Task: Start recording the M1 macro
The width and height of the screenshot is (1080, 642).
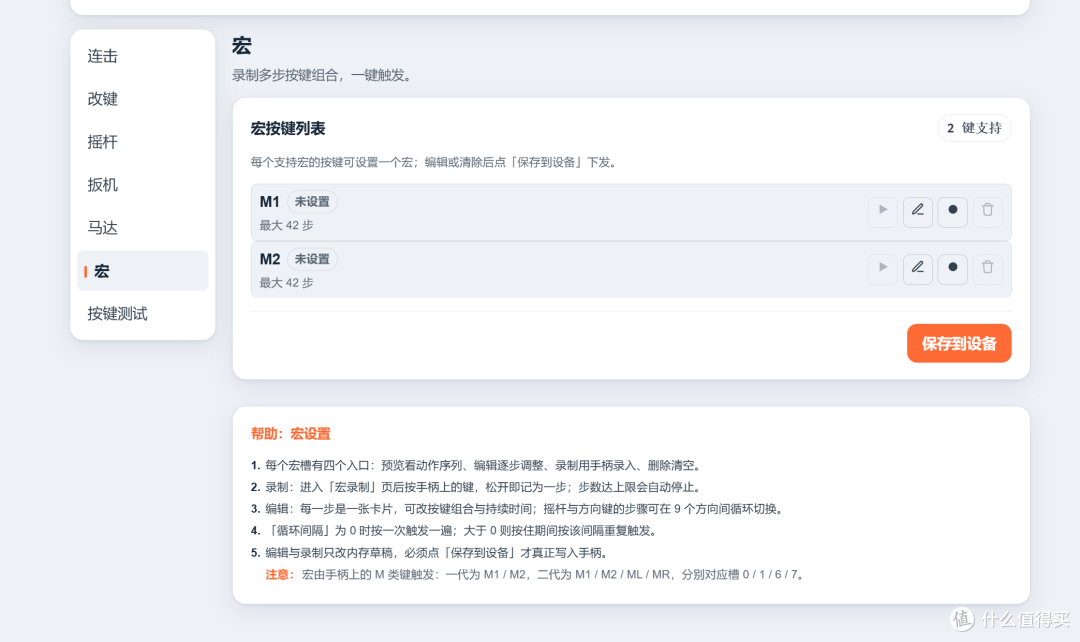Action: (x=953, y=211)
